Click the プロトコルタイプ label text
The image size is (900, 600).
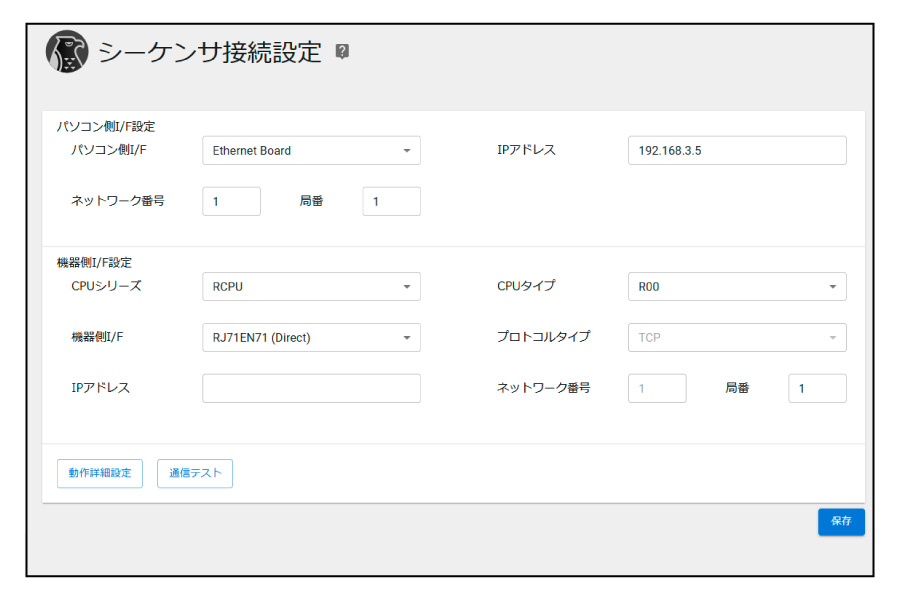tap(543, 337)
